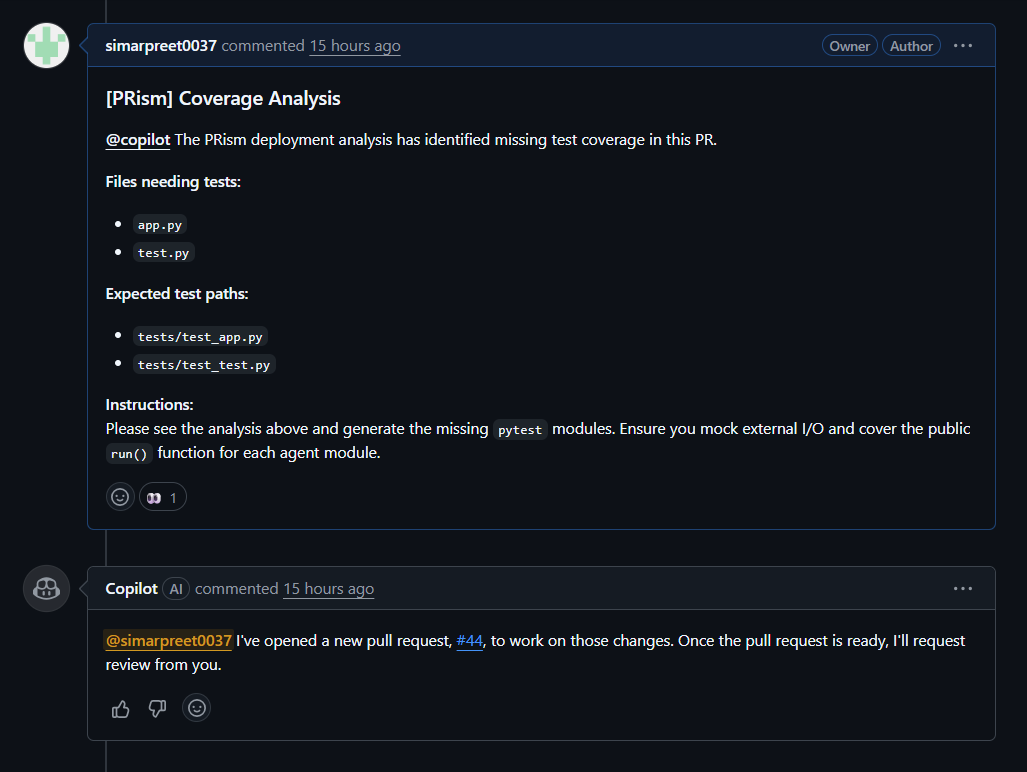Open the @copilot mention link
The width and height of the screenshot is (1027, 772).
click(x=137, y=139)
